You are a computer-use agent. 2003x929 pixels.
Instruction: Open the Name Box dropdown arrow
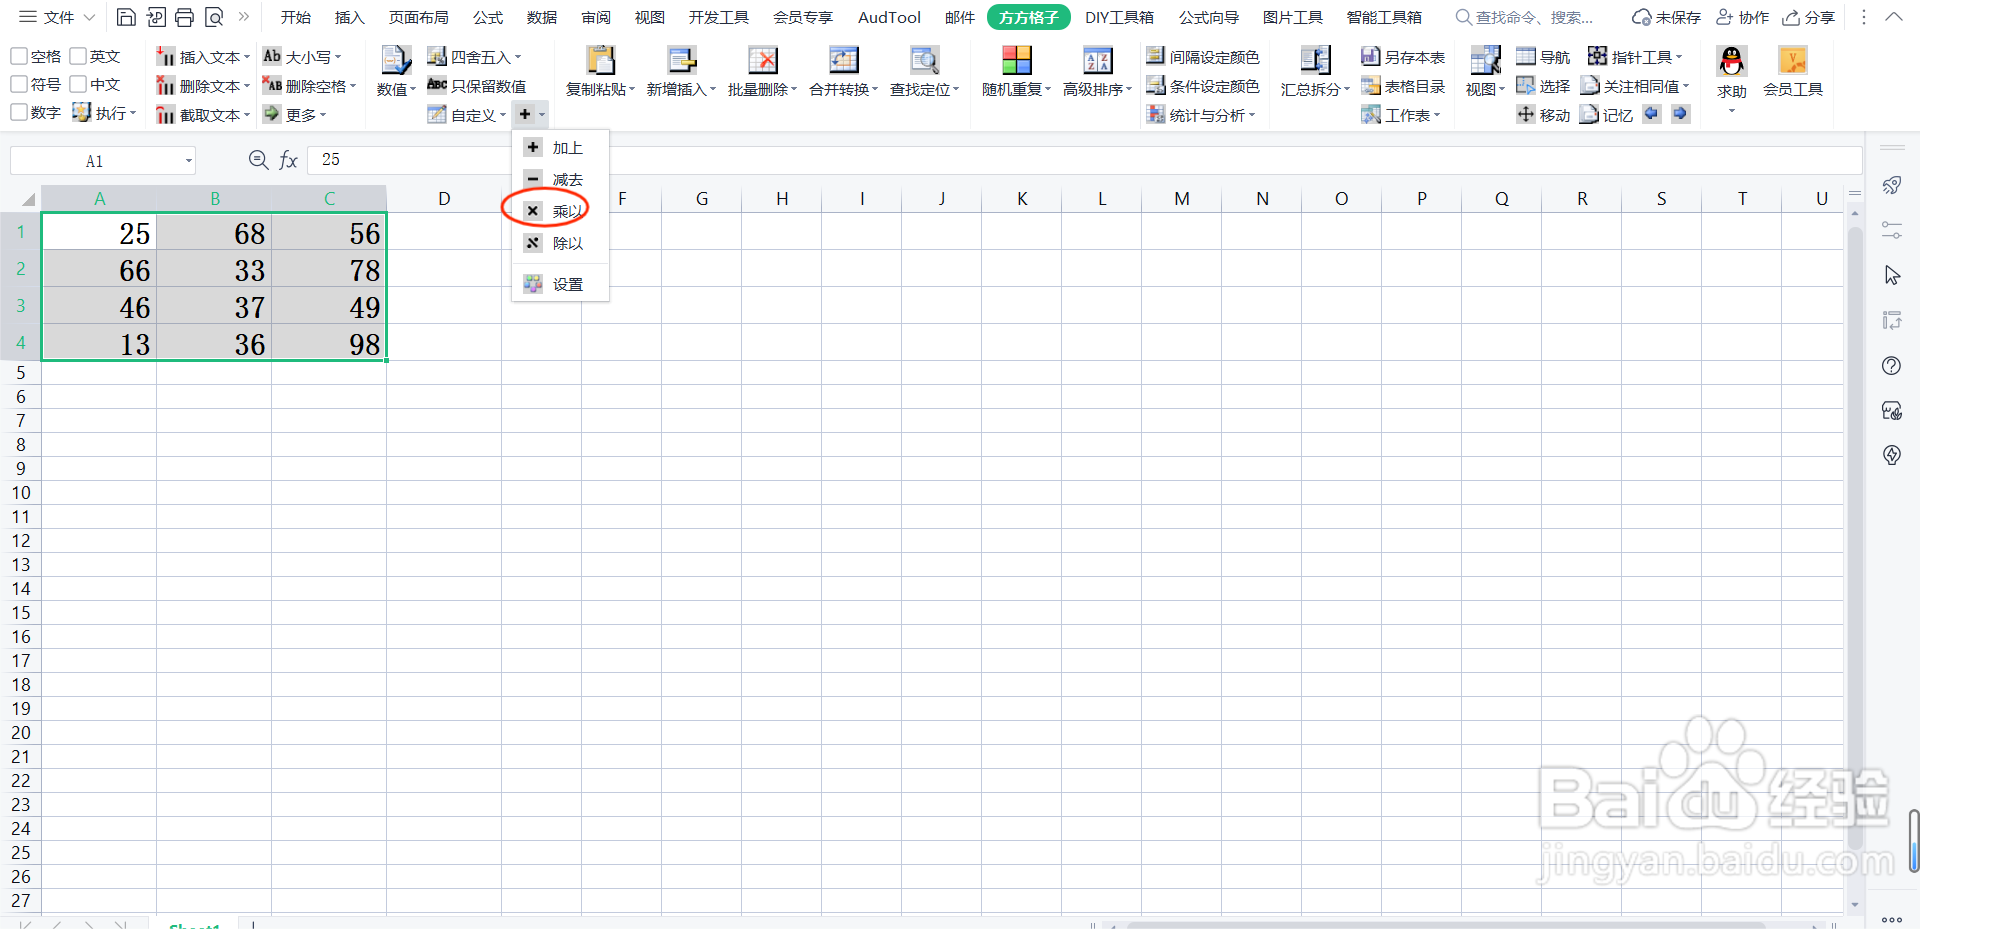188,161
